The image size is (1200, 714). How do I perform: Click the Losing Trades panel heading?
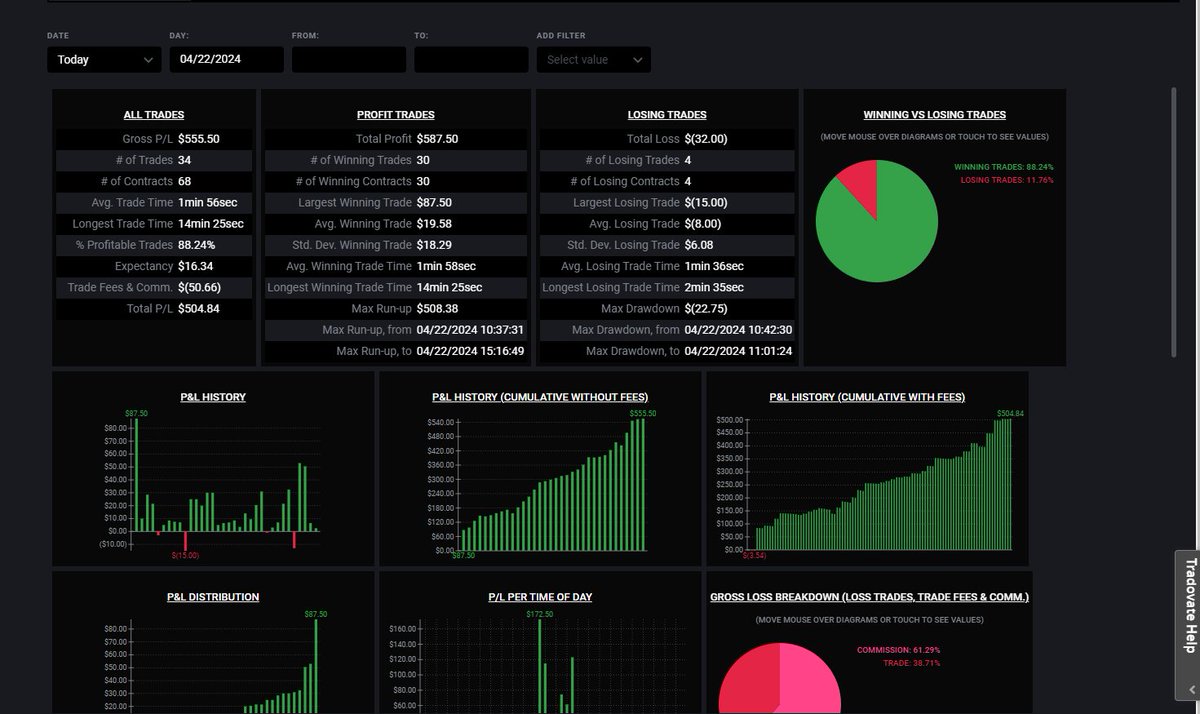(667, 115)
